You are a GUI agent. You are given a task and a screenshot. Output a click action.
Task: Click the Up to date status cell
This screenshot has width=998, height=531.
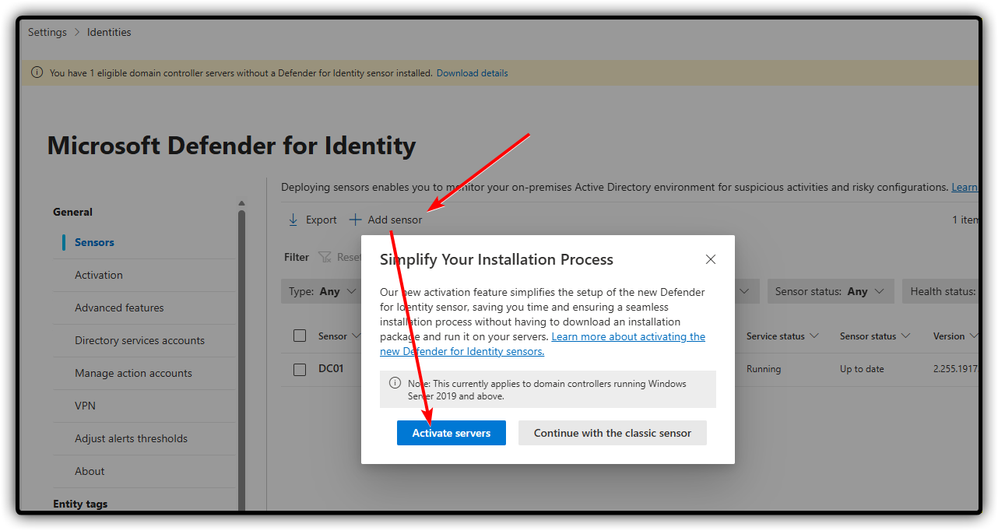coord(862,369)
